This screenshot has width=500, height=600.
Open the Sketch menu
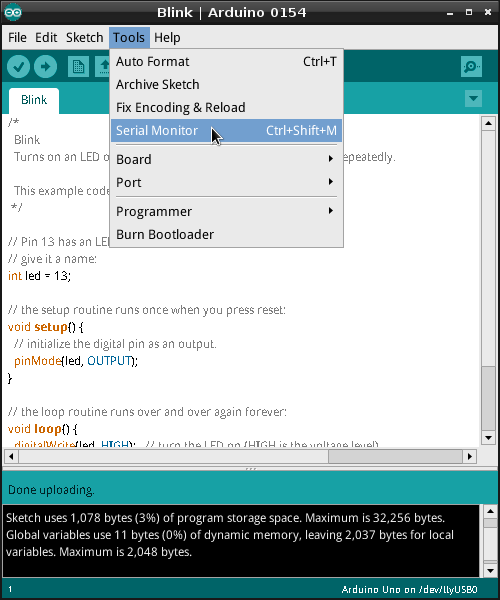tap(85, 38)
